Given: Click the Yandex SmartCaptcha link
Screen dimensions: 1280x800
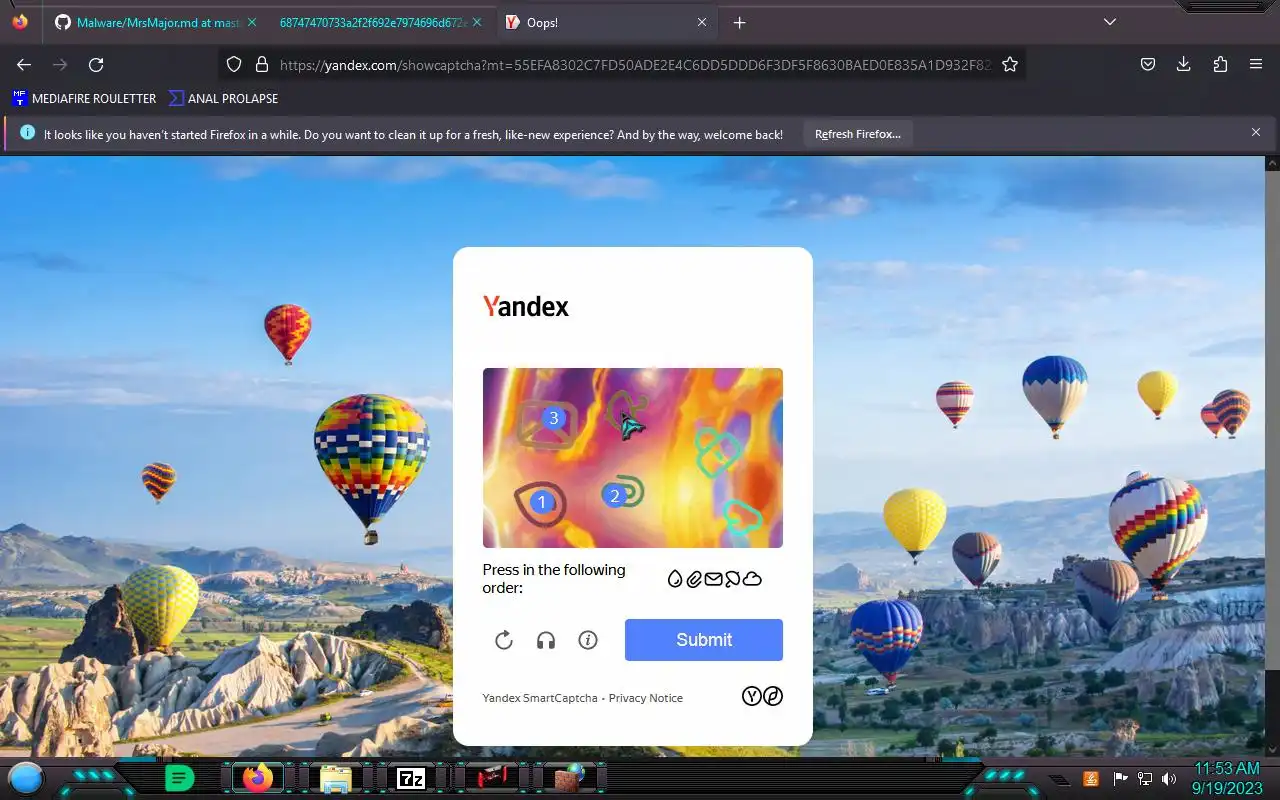Looking at the screenshot, I should pos(540,698).
